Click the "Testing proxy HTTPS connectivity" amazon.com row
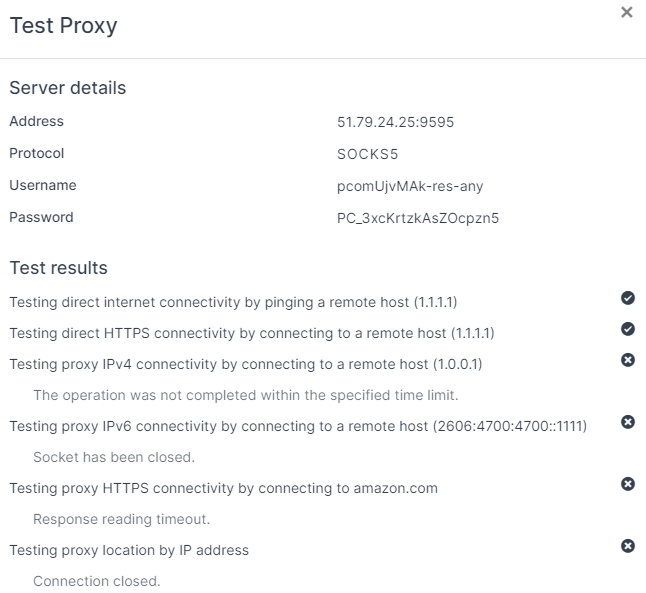 pos(223,488)
